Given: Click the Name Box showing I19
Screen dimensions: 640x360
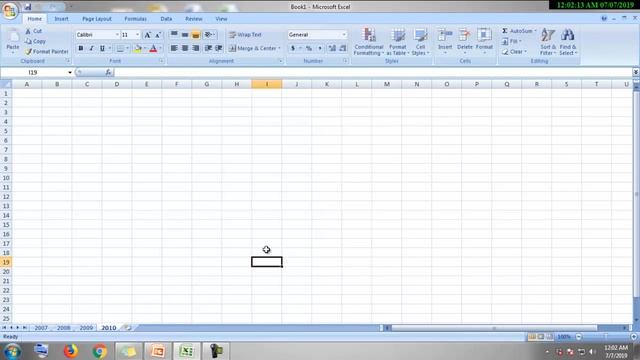Looking at the screenshot, I should 33,72.
